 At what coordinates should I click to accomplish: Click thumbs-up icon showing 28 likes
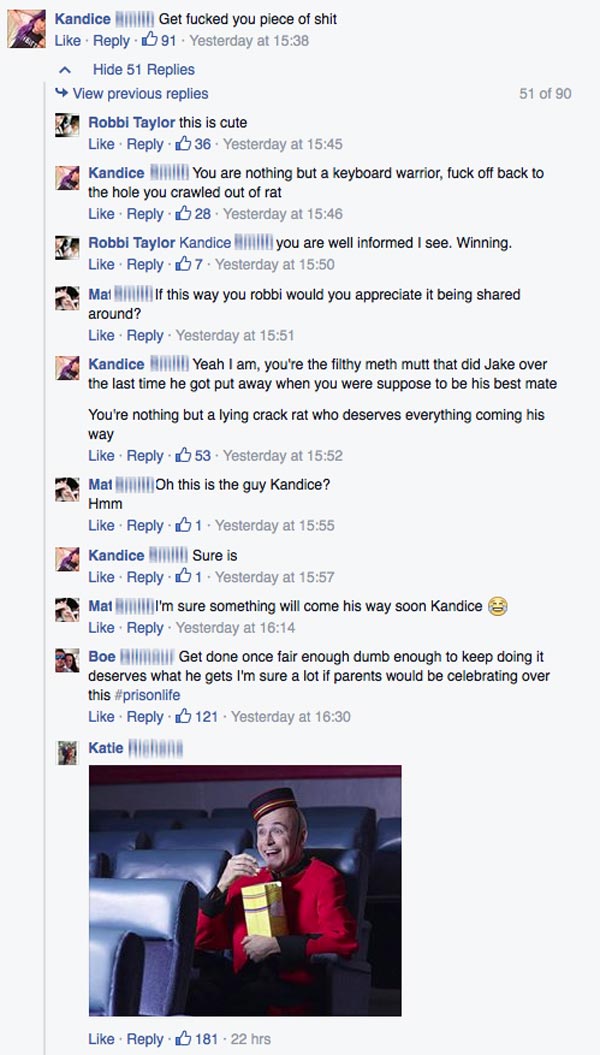(x=183, y=213)
